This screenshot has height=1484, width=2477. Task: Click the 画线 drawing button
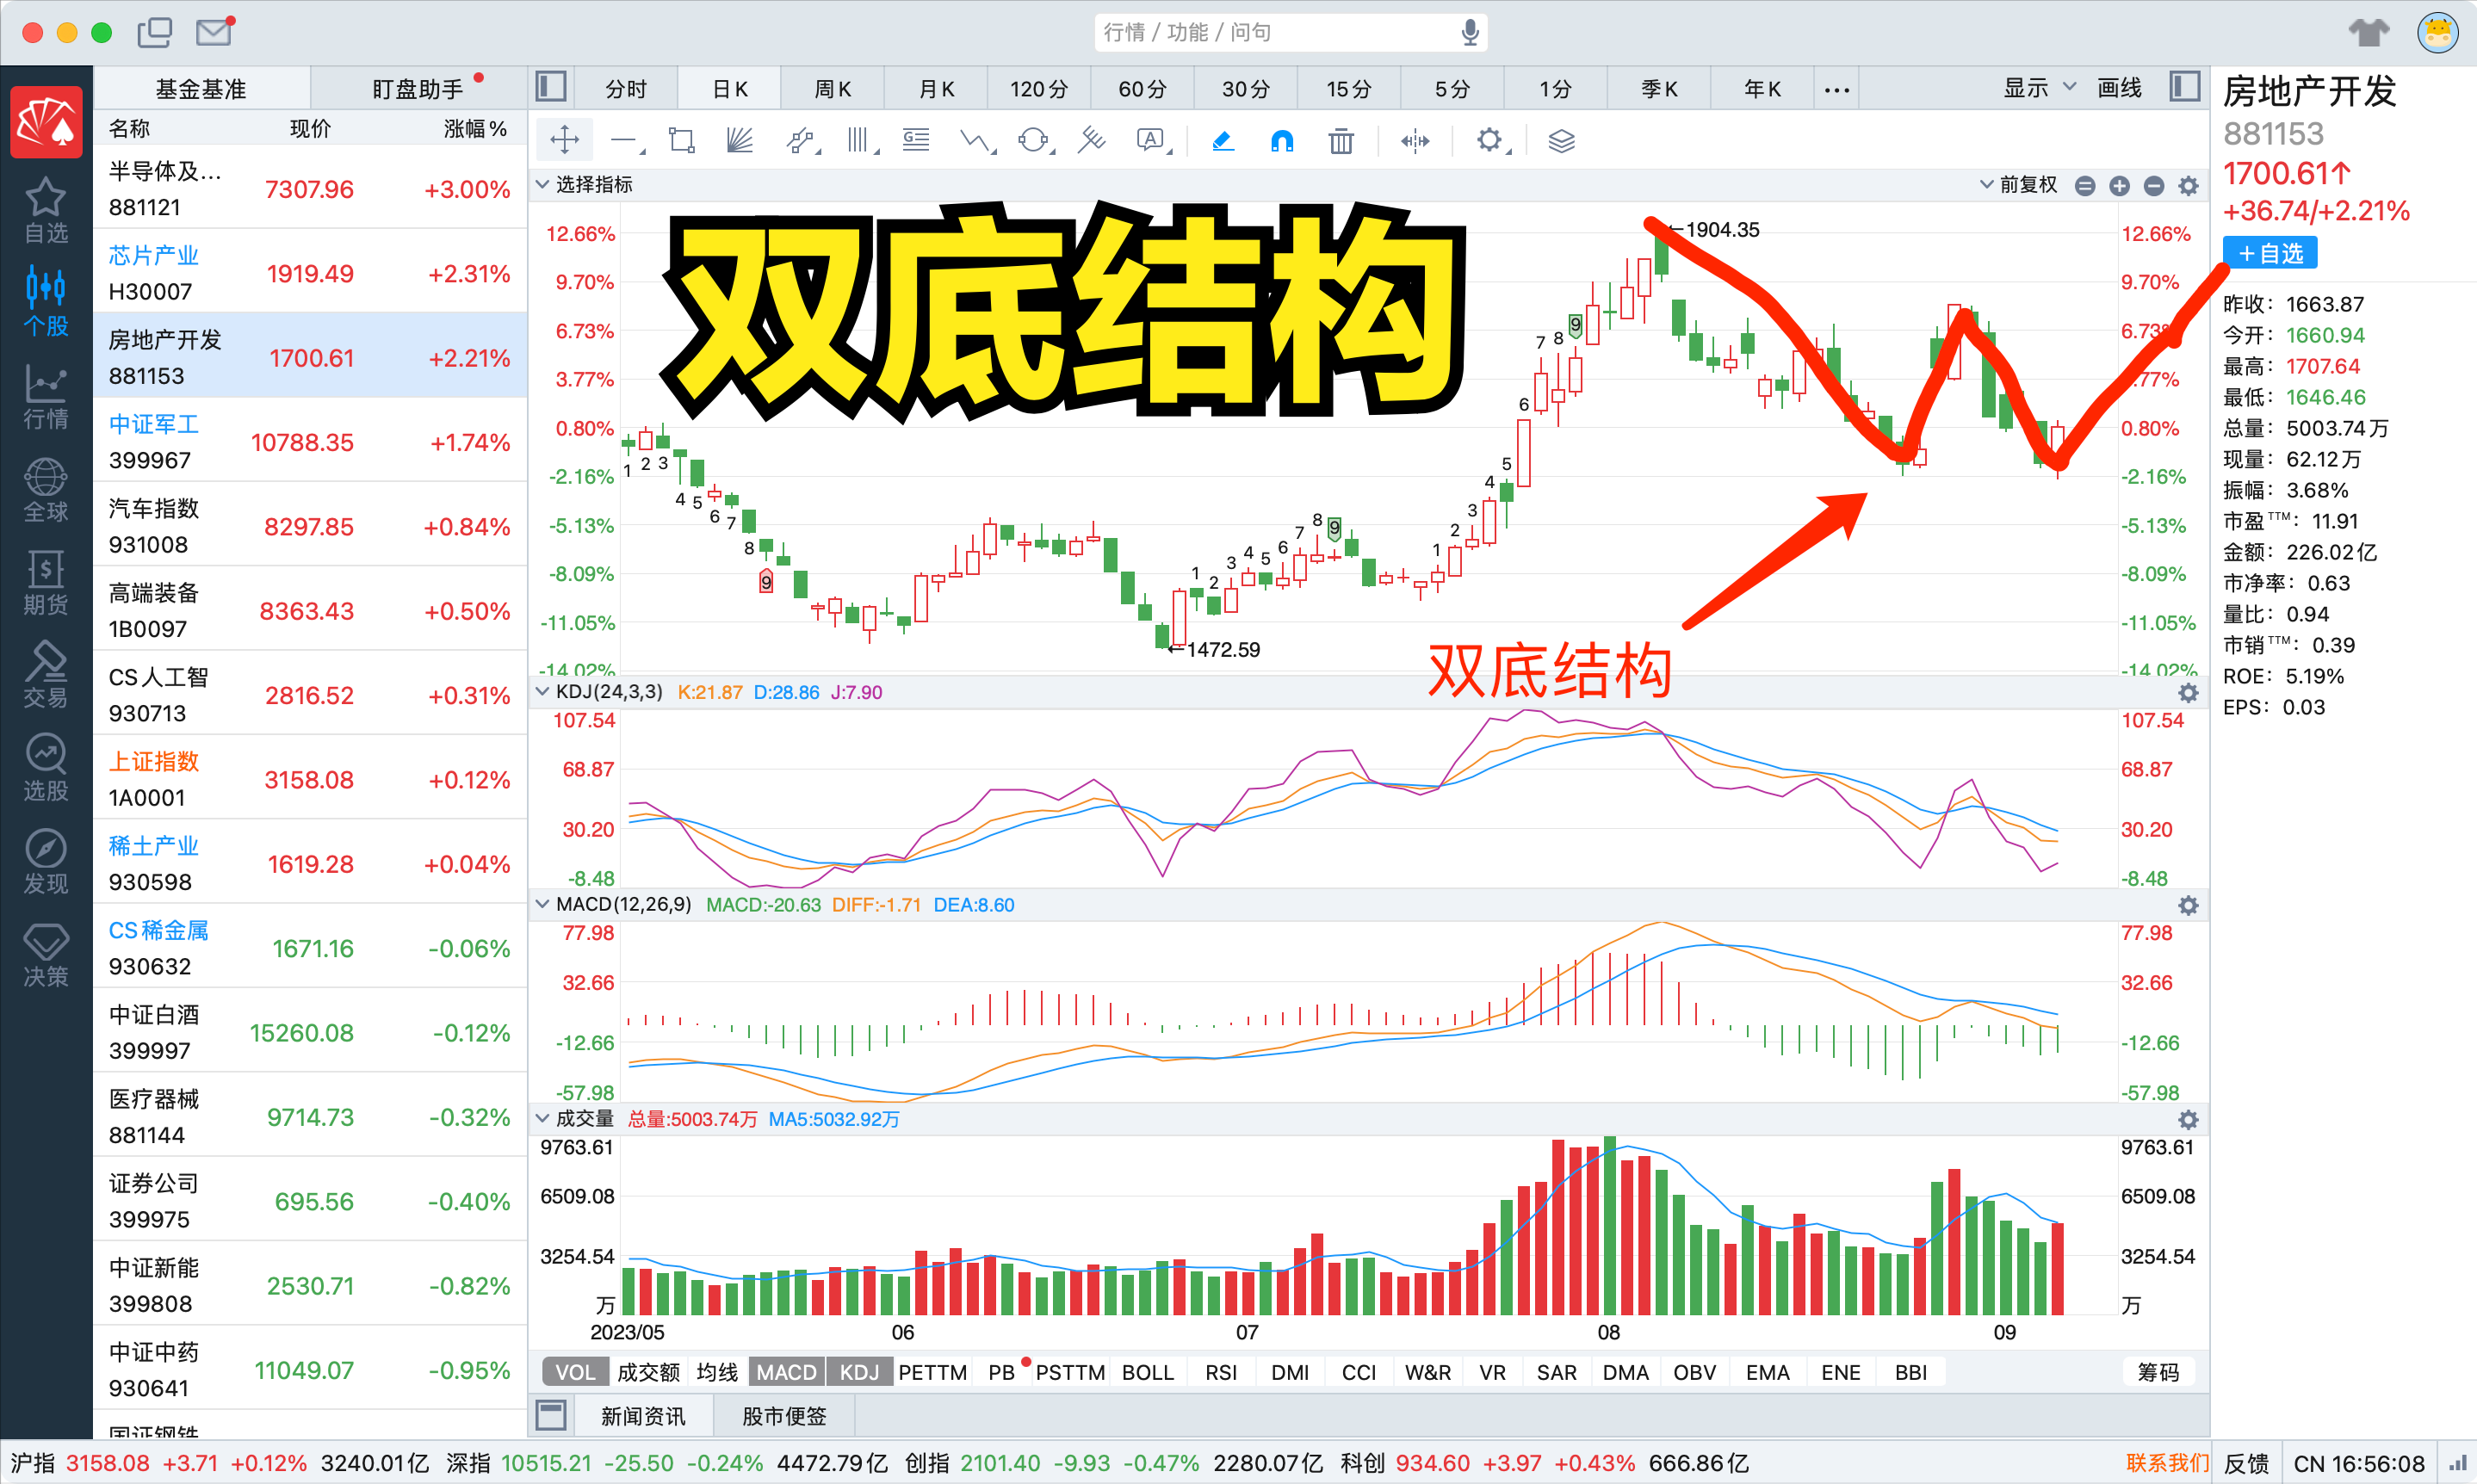2119,88
